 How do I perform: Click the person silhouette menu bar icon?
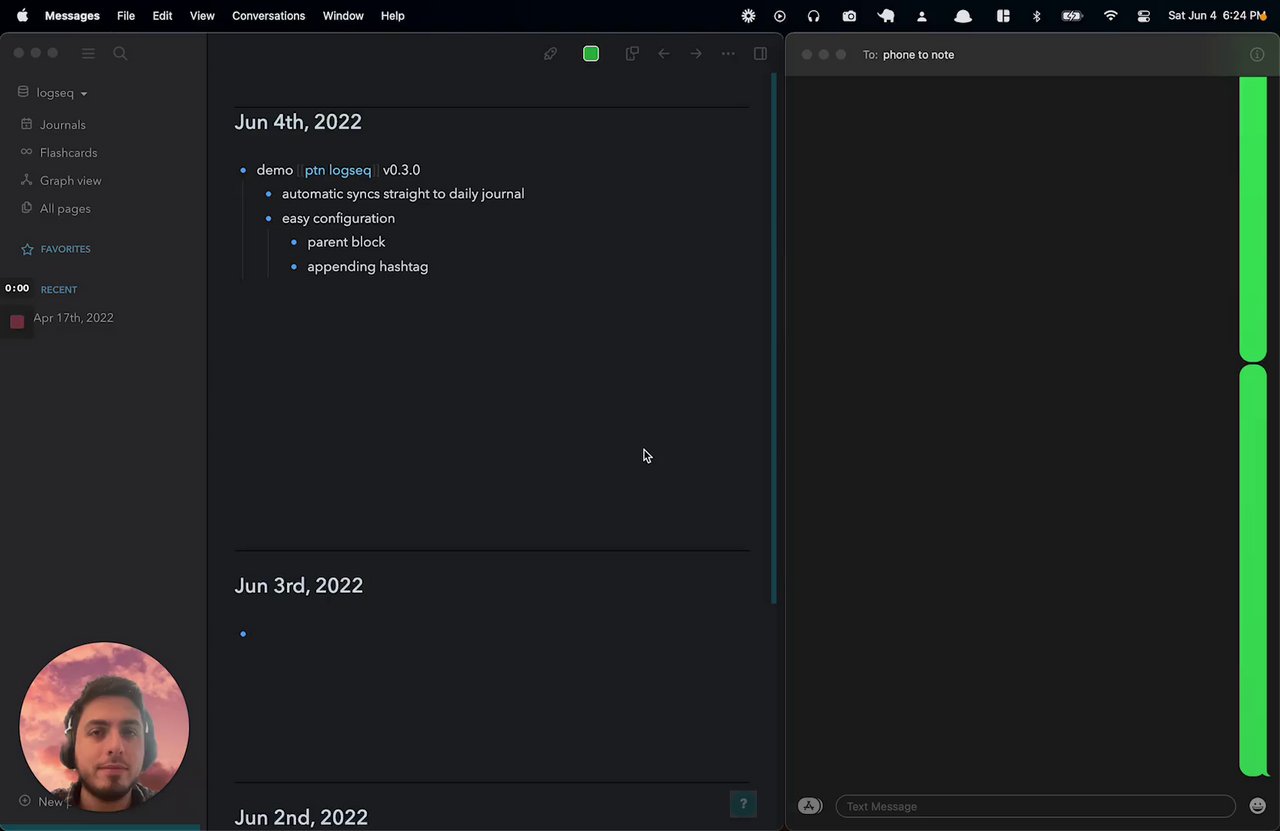(x=922, y=16)
